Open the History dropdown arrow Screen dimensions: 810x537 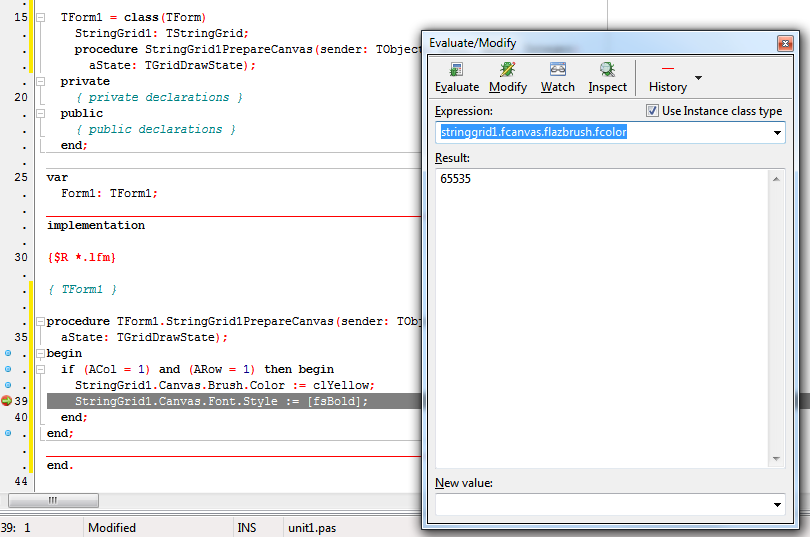698,78
